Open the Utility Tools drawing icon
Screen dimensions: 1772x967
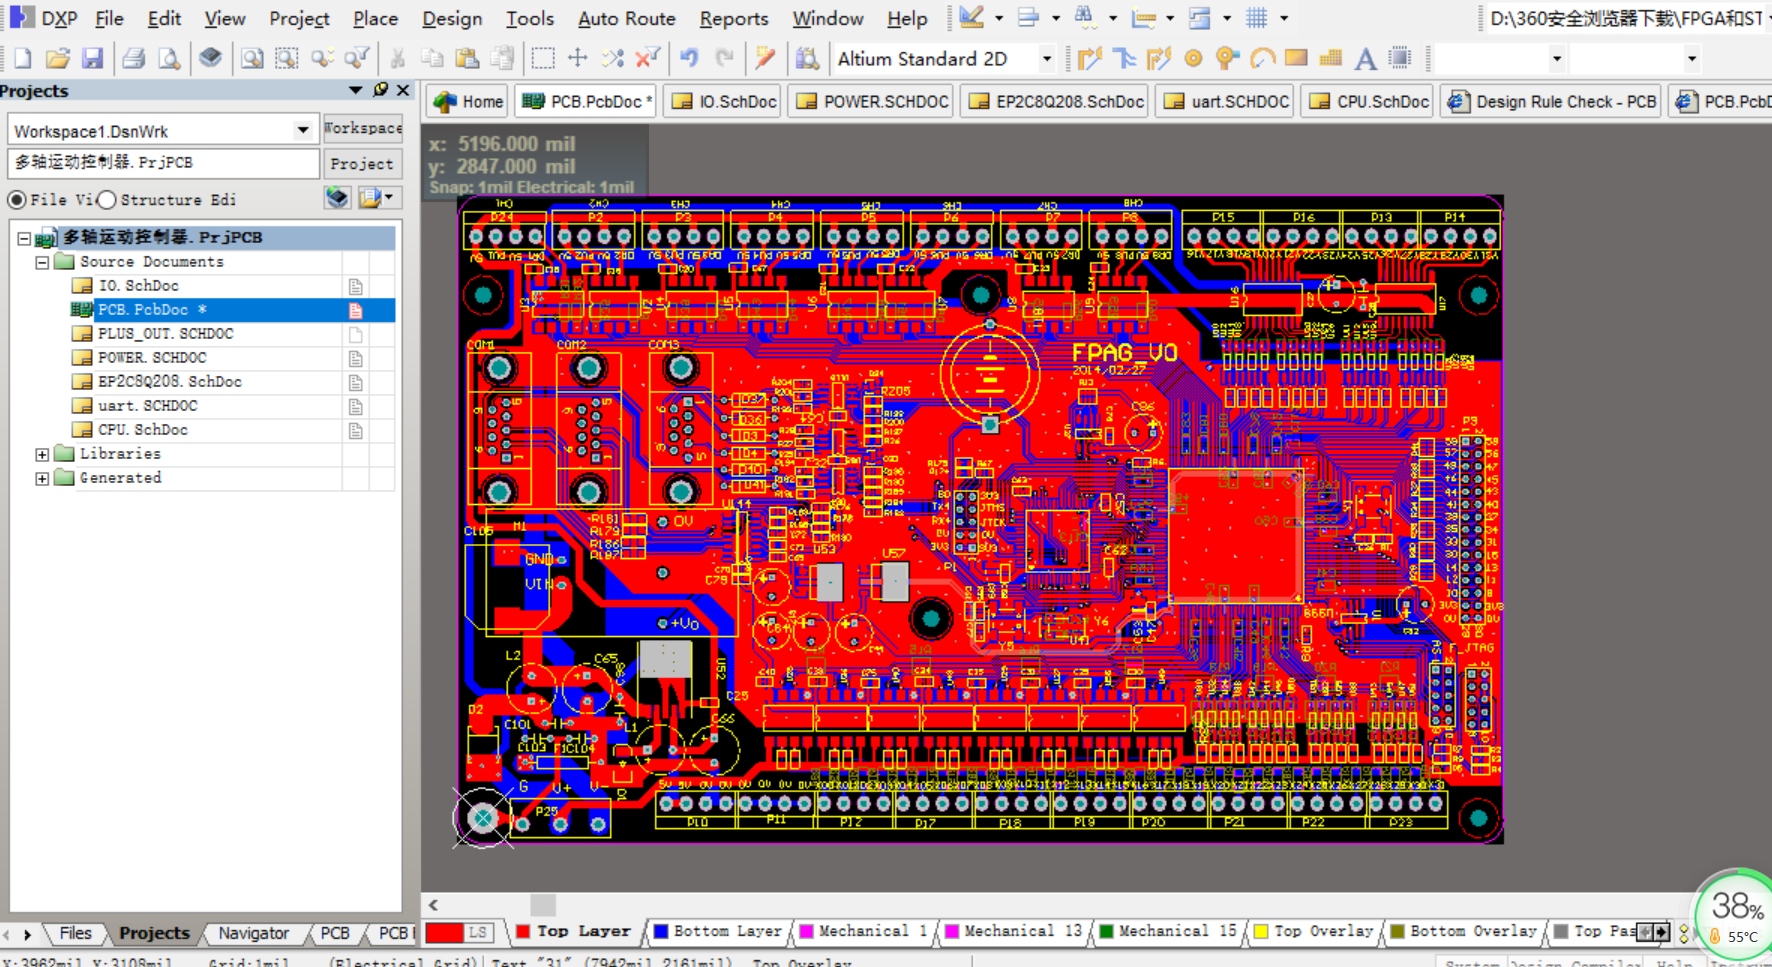click(x=971, y=17)
